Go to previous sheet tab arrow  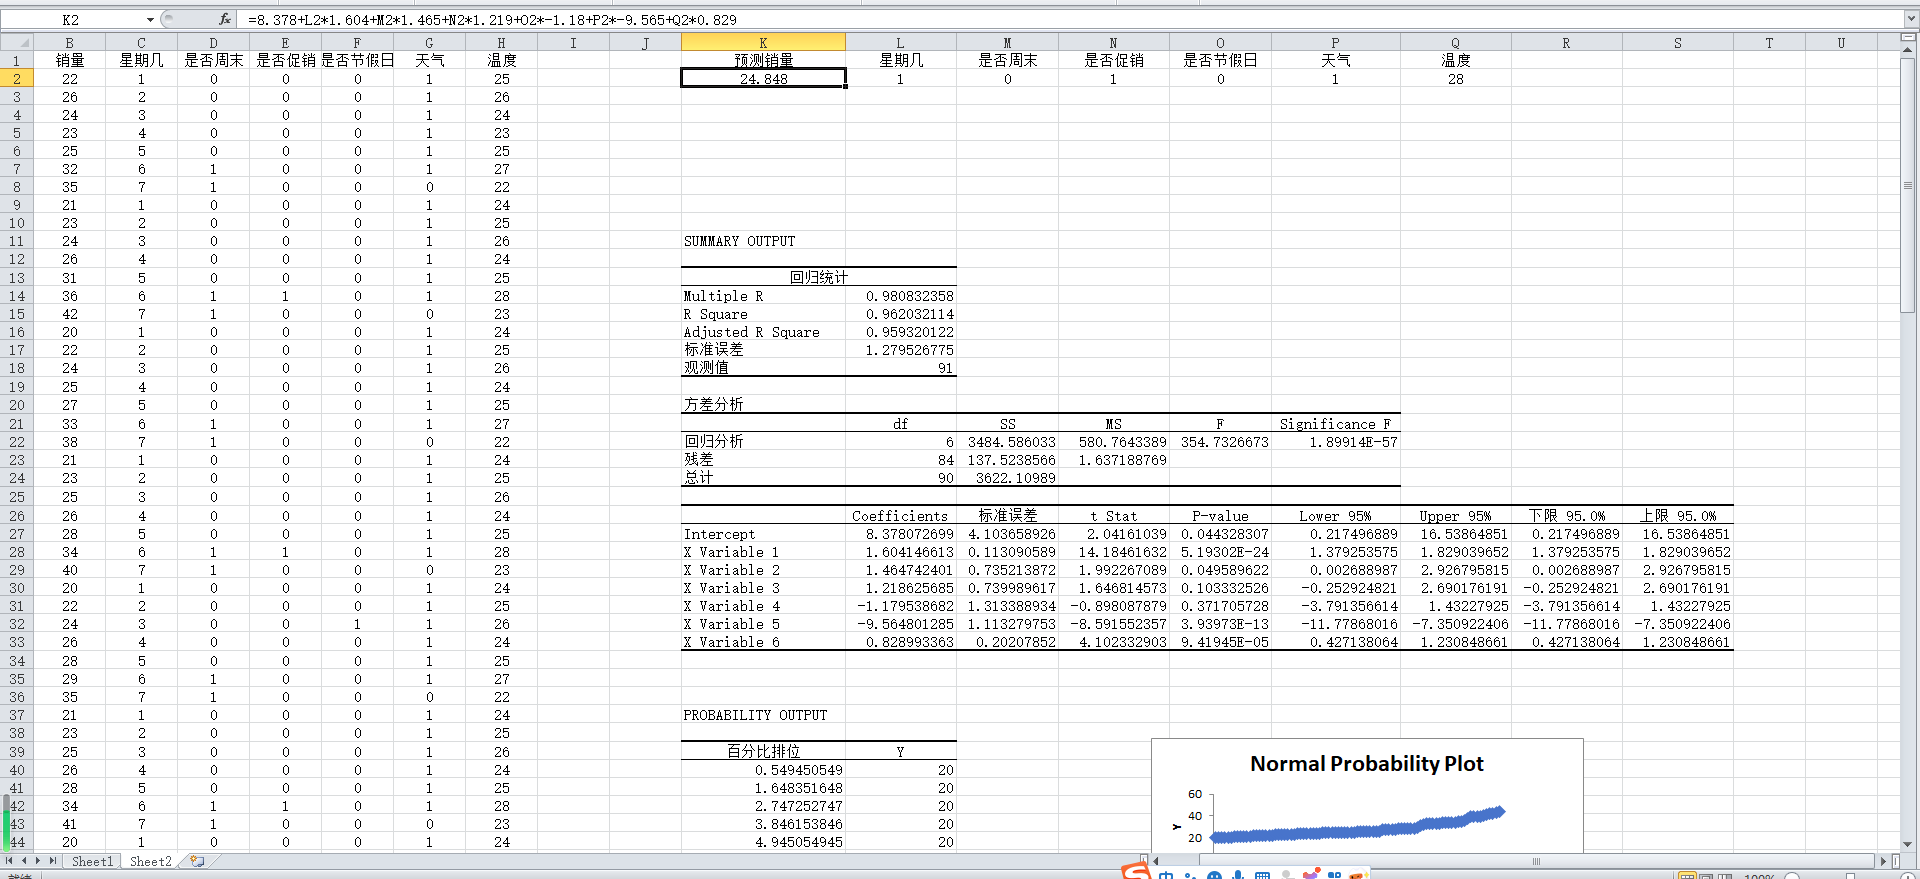click(24, 861)
